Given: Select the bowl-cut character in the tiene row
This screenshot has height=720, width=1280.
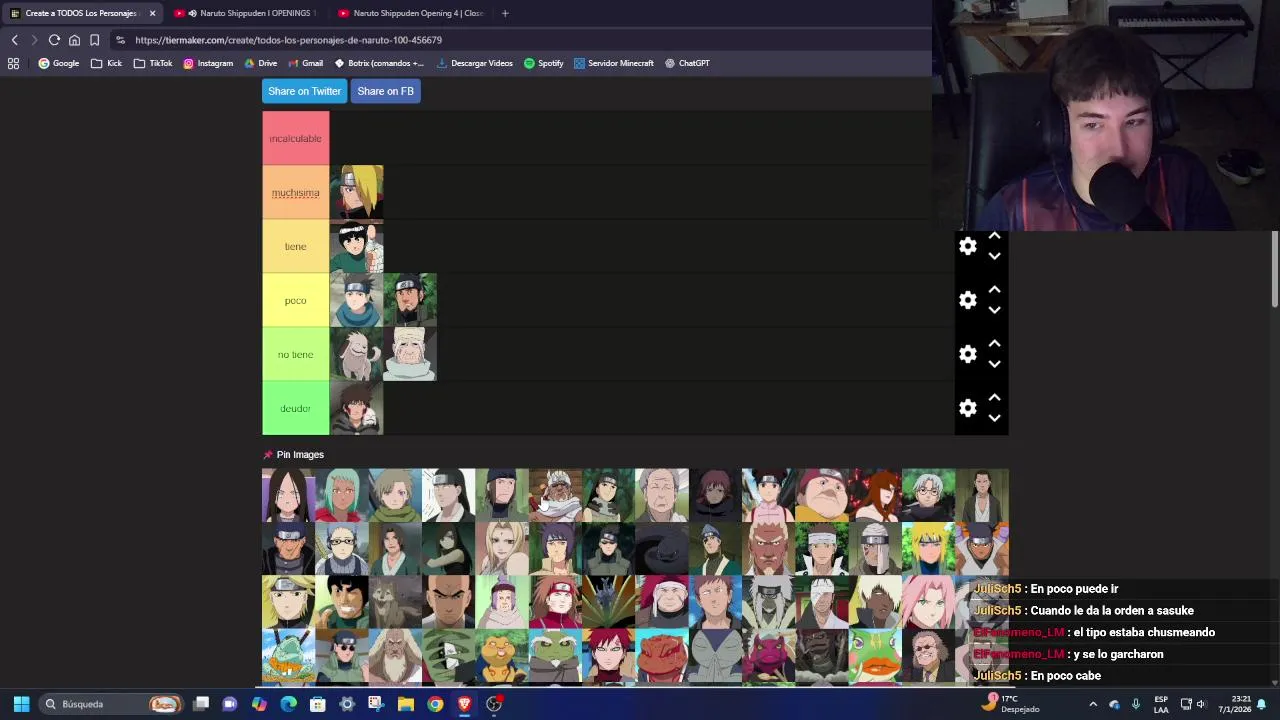Looking at the screenshot, I should coord(356,246).
